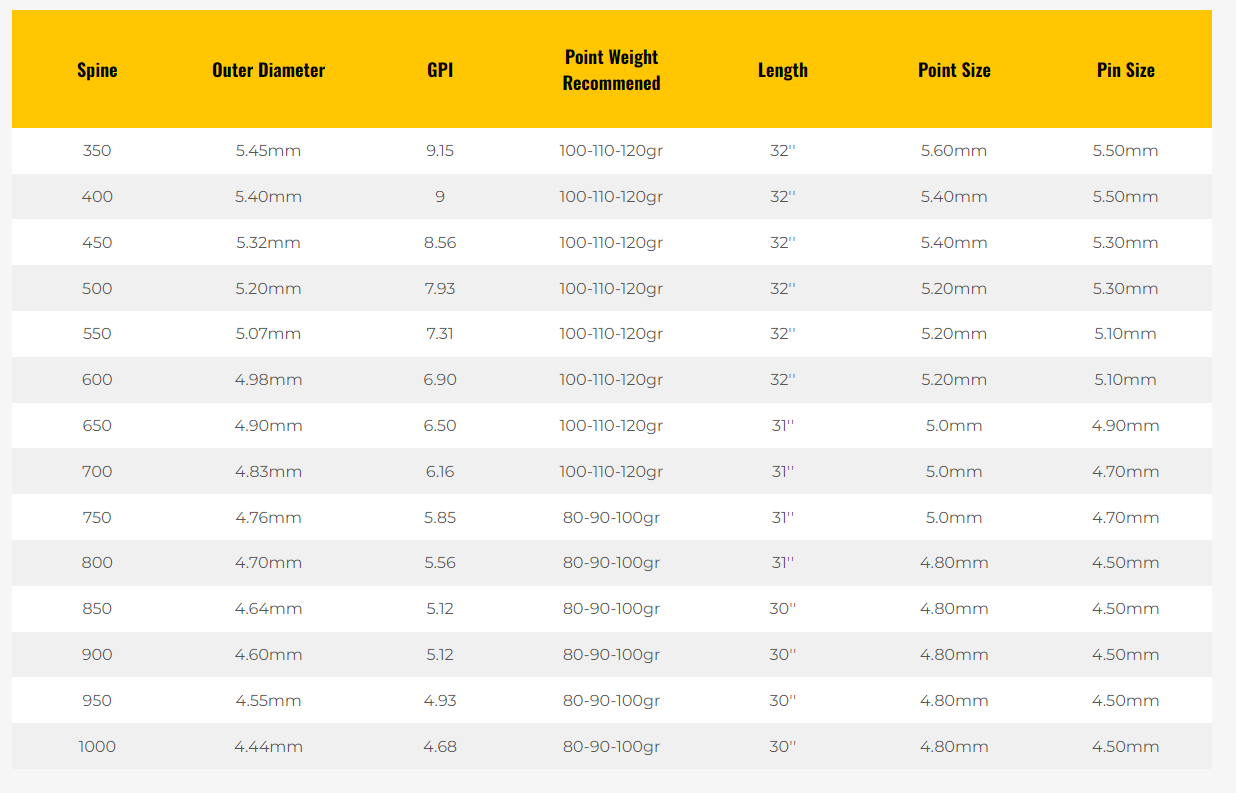Select the Length column header

pyautogui.click(x=782, y=70)
